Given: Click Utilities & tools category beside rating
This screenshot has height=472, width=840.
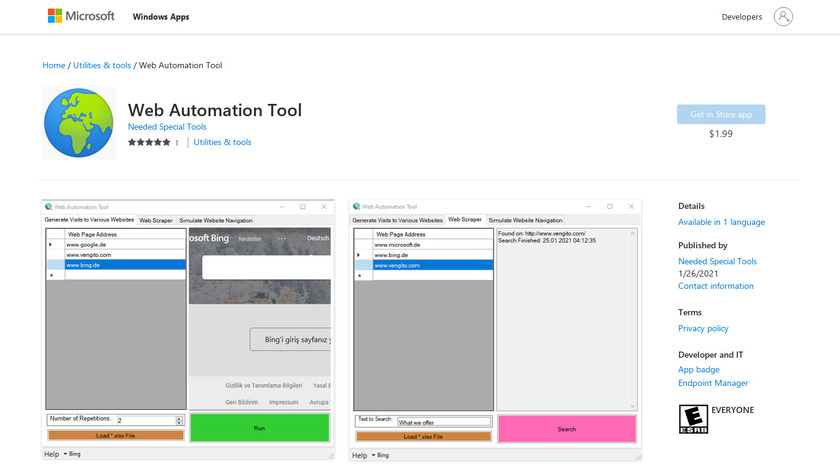Looking at the screenshot, I should click(222, 143).
